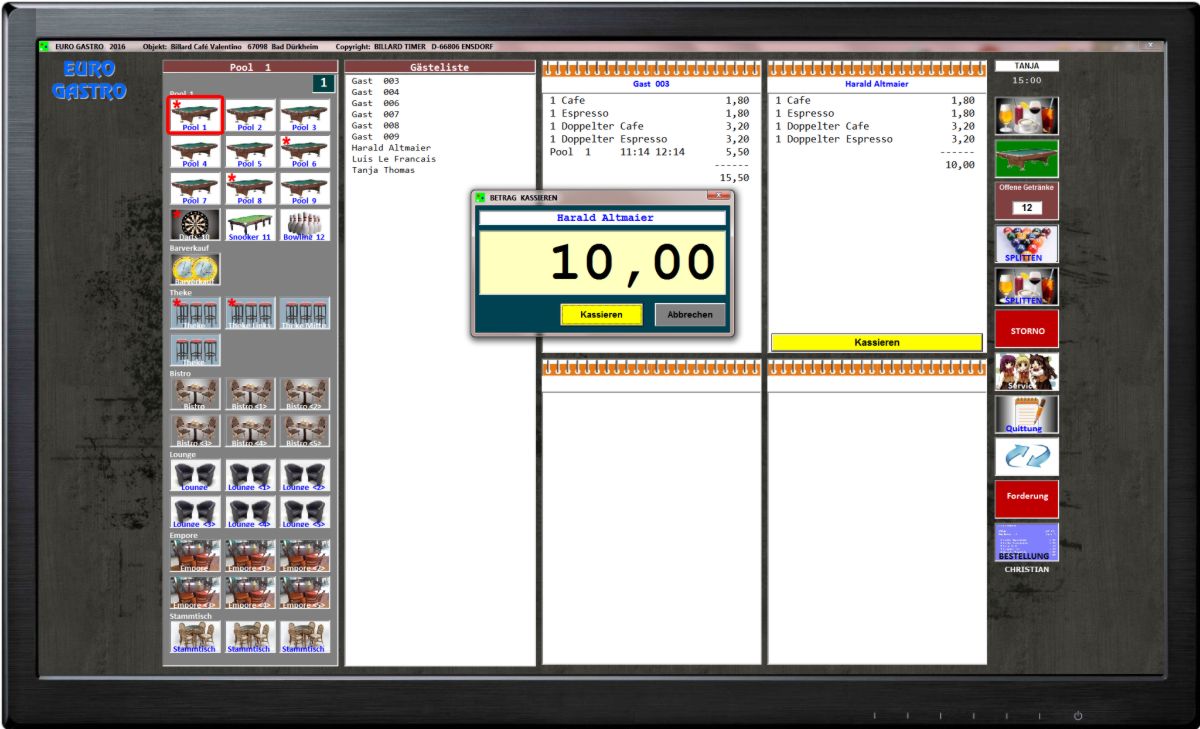Cancel payment with the Abbrechen button

pos(690,314)
